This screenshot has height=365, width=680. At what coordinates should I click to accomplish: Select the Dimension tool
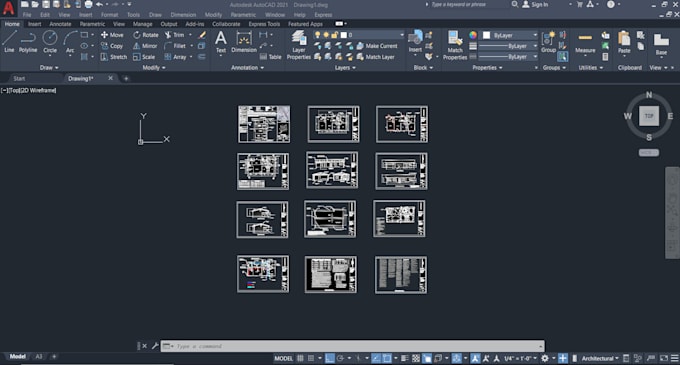point(244,42)
